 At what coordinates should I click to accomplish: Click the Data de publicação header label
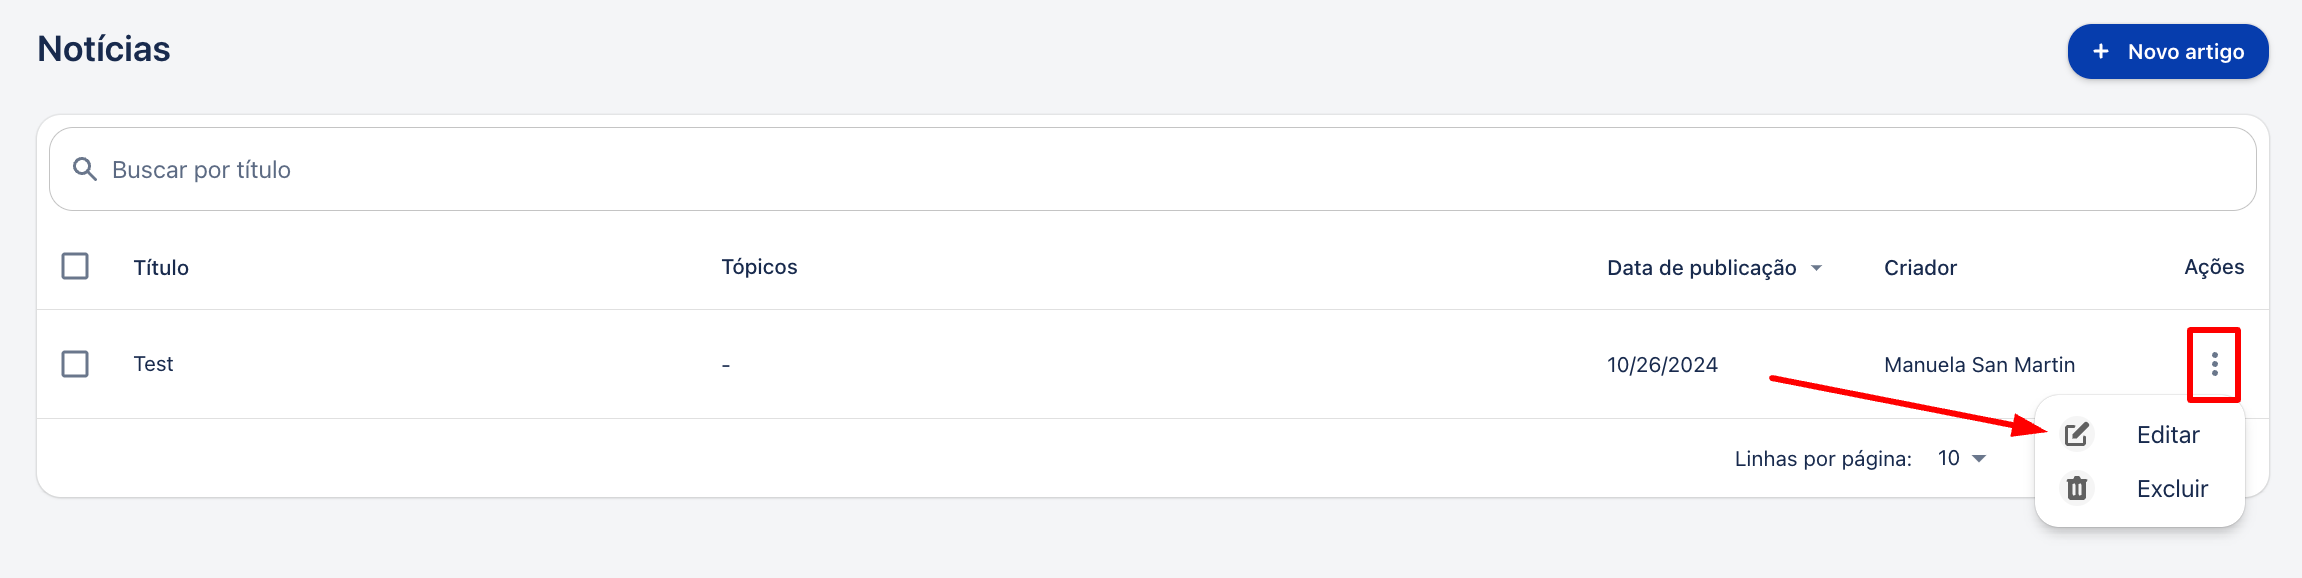1701,268
